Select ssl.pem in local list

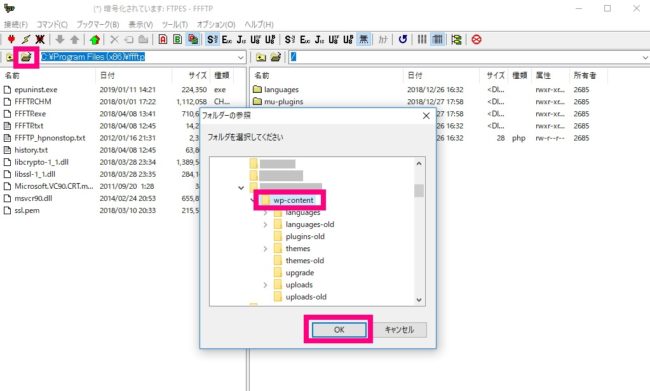(x=27, y=211)
